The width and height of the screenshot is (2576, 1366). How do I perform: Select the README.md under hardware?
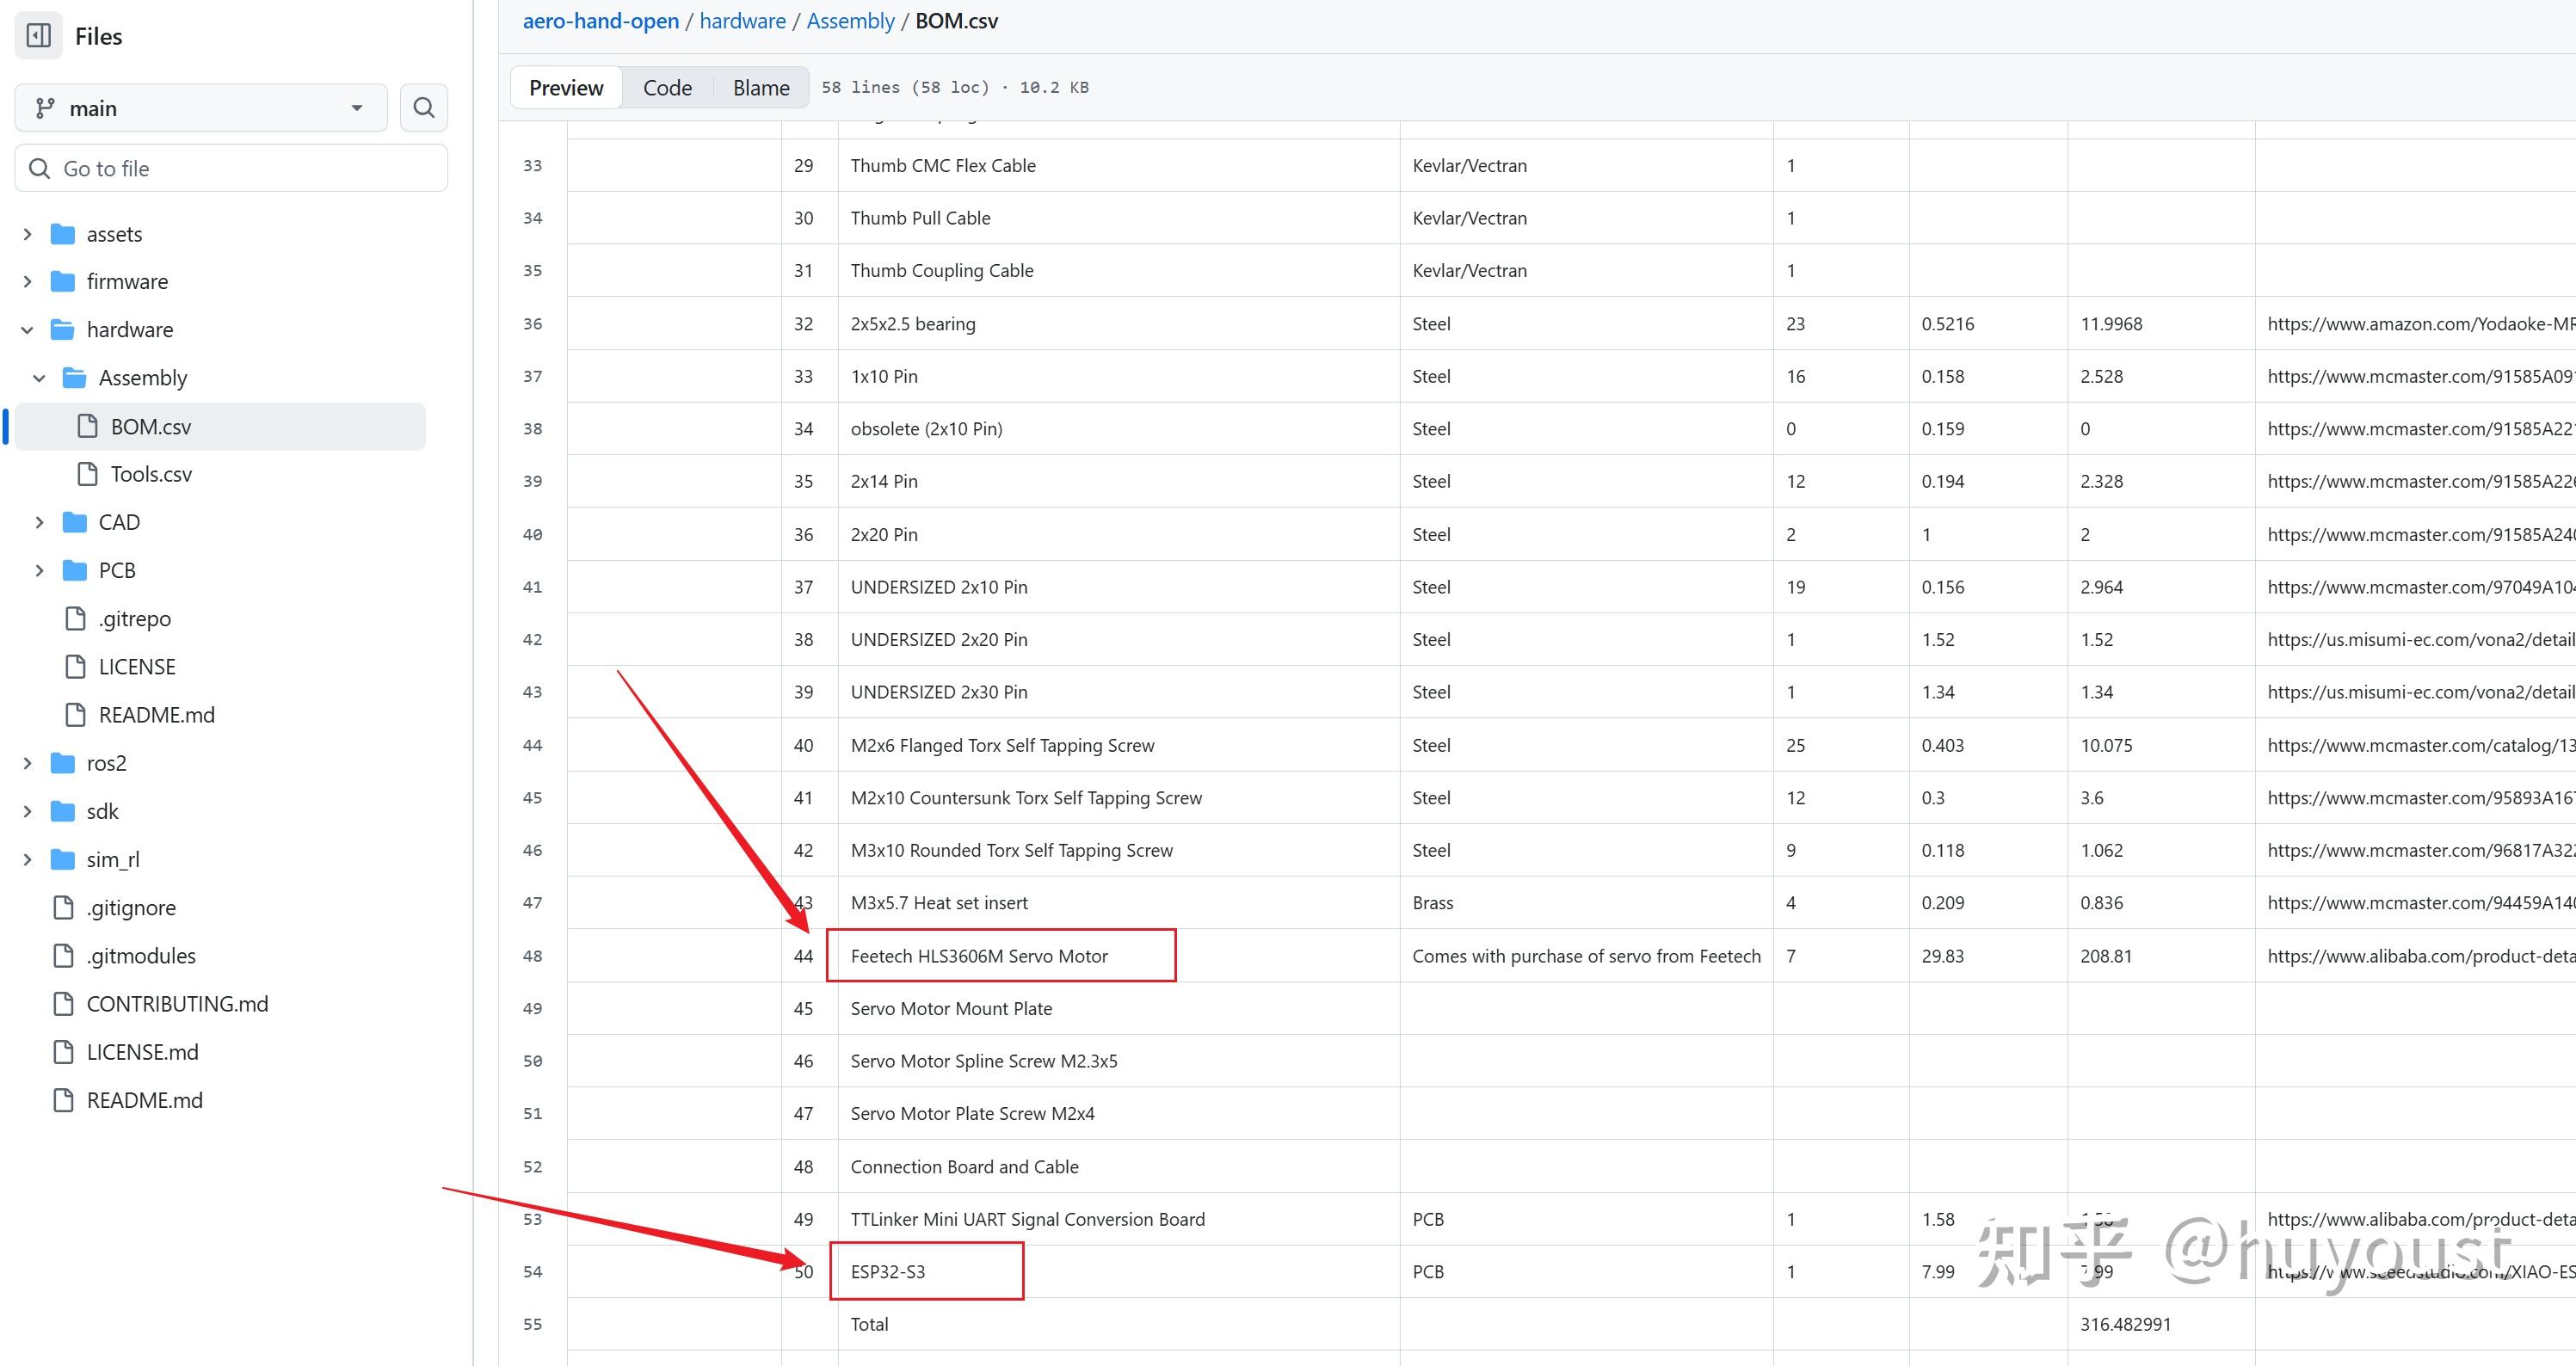pos(156,715)
